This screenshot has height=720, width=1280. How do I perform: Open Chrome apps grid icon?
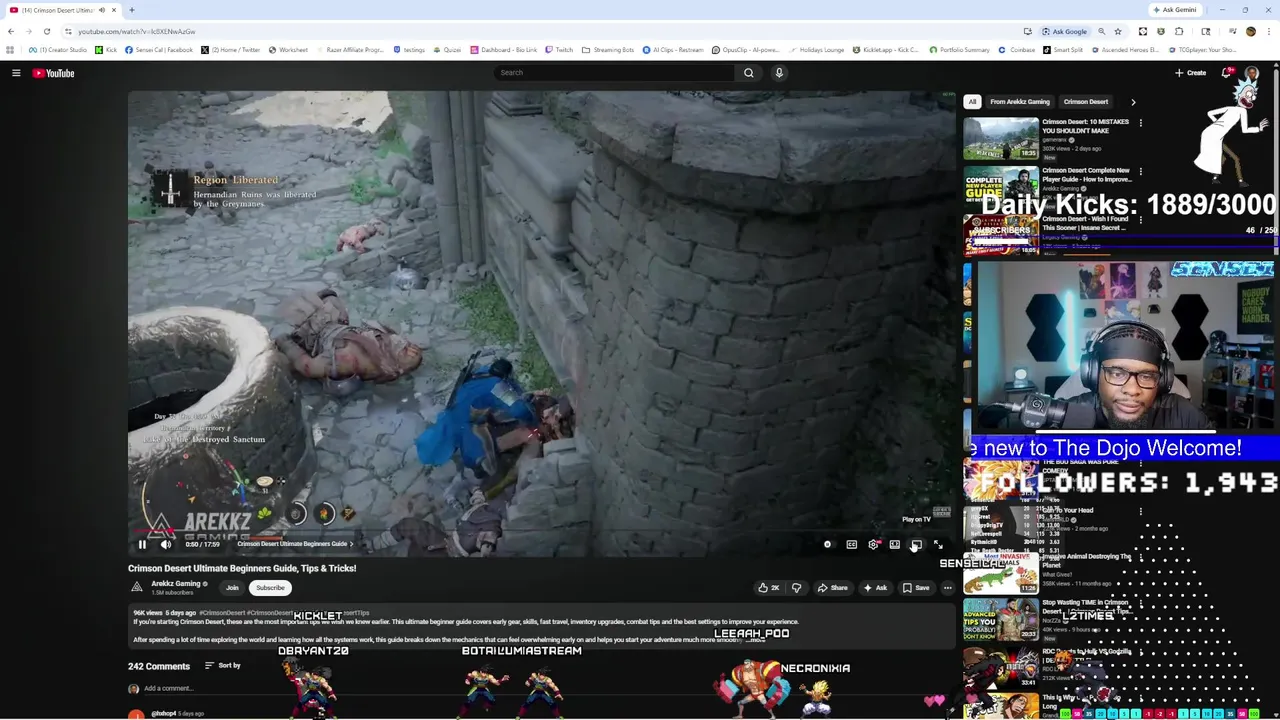[10, 50]
